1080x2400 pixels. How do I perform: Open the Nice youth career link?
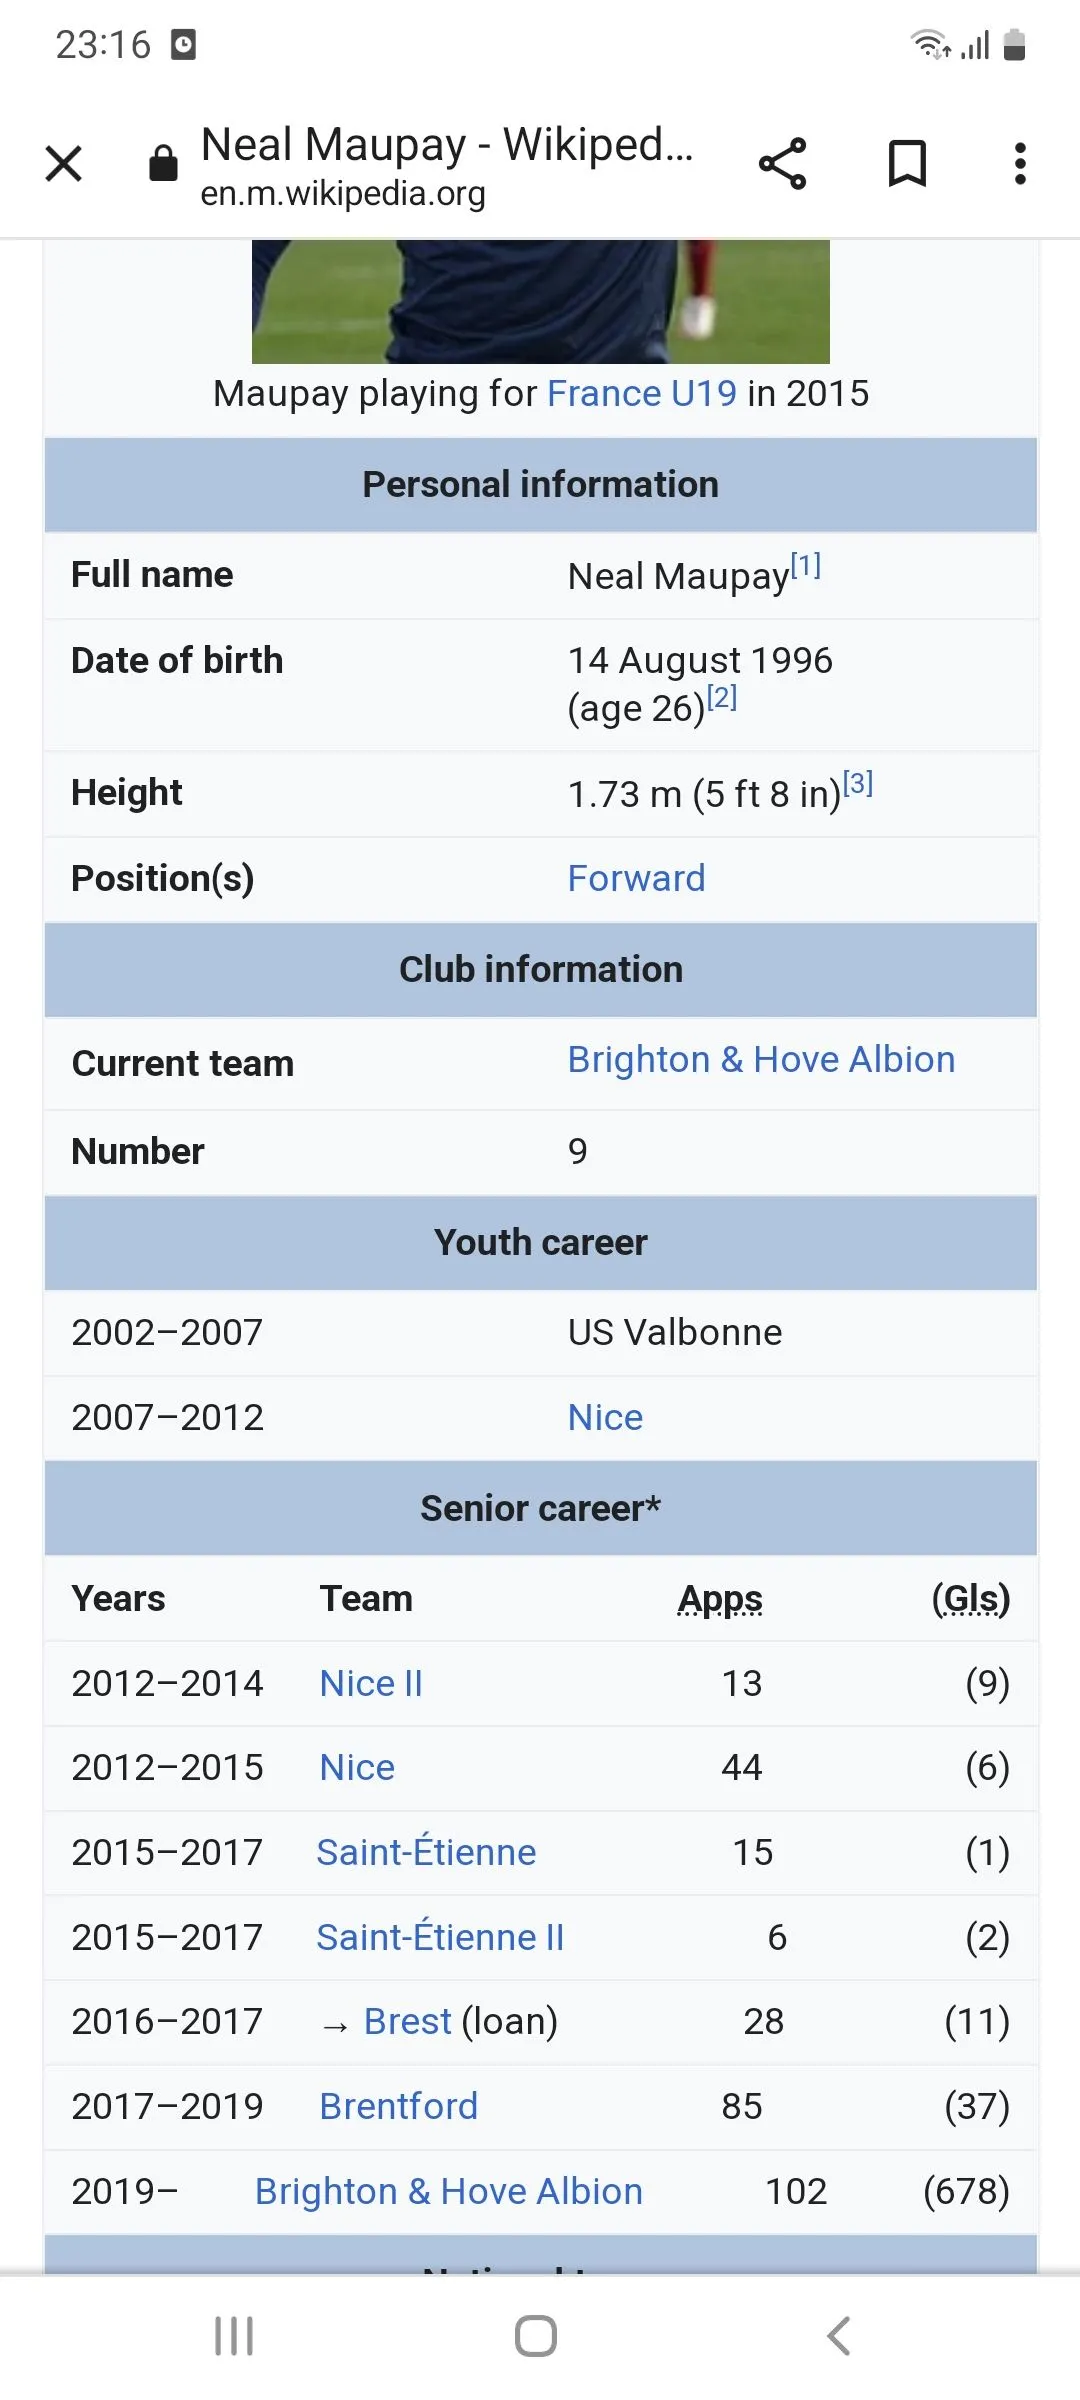(x=605, y=1418)
